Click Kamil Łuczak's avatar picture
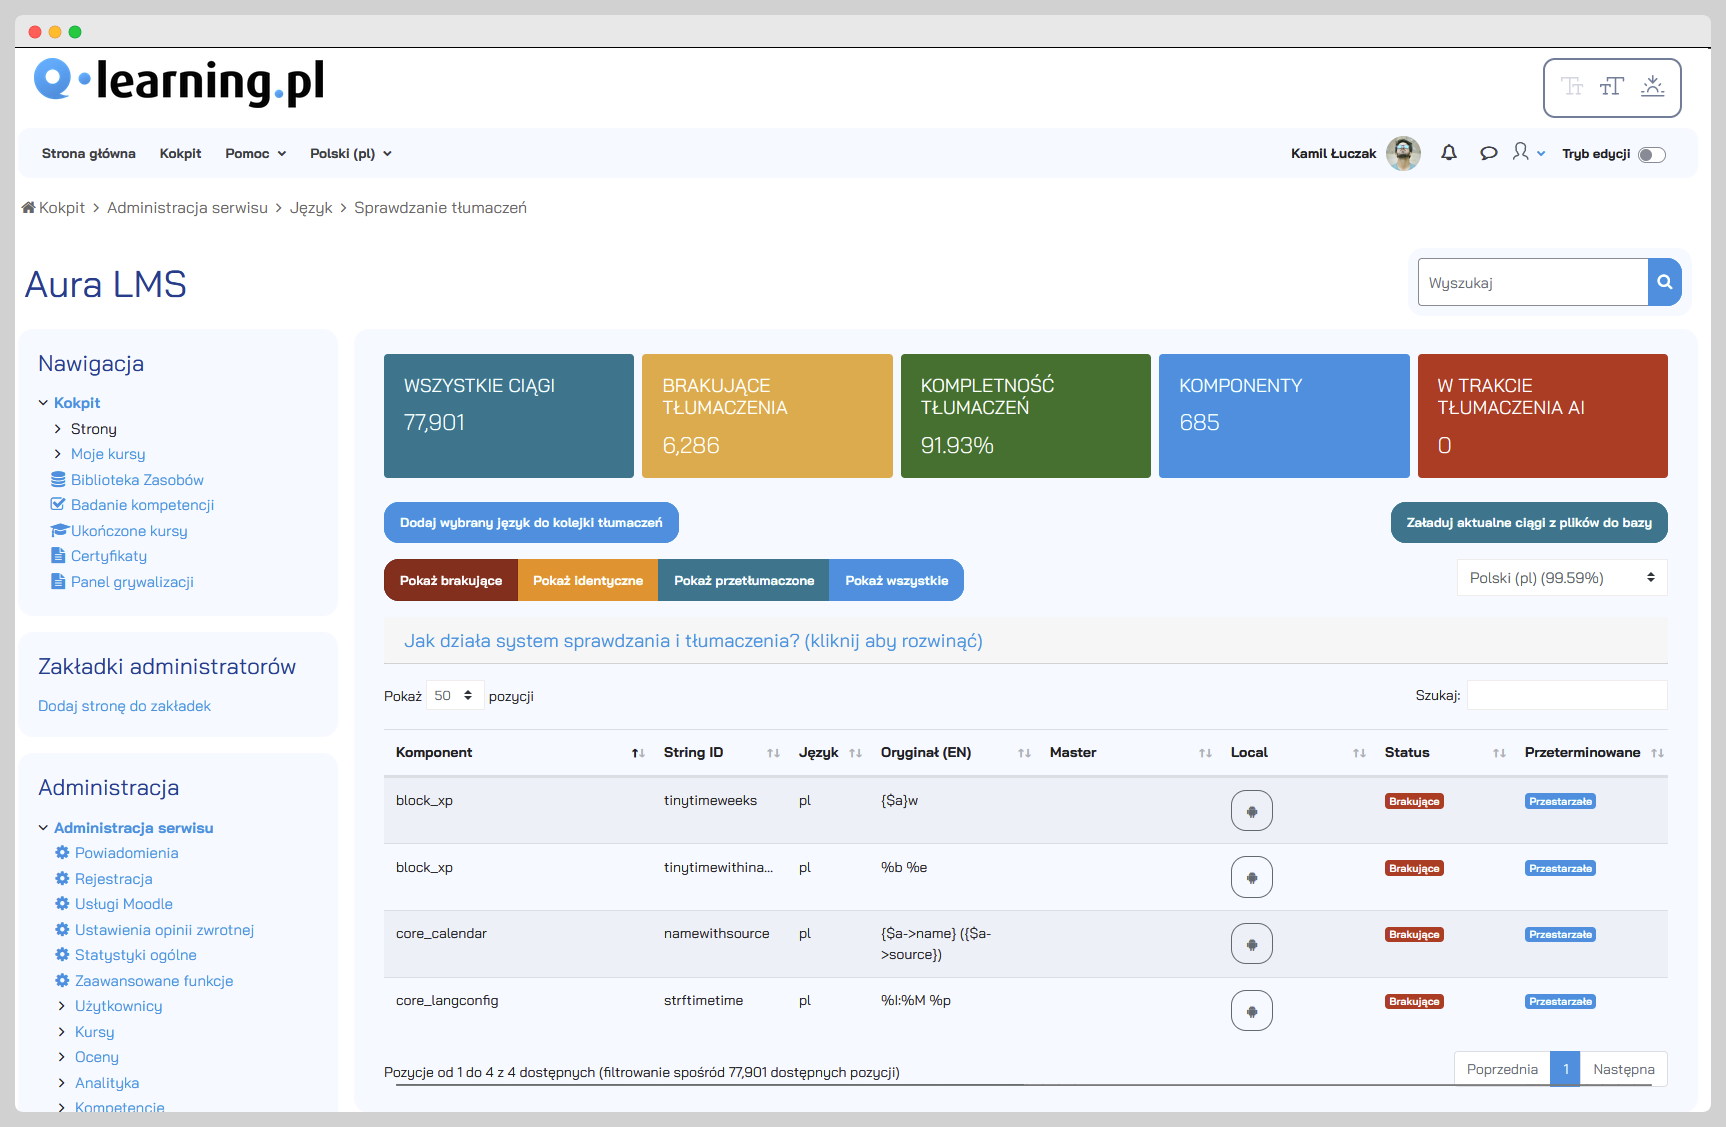This screenshot has width=1726, height=1127. click(1403, 153)
